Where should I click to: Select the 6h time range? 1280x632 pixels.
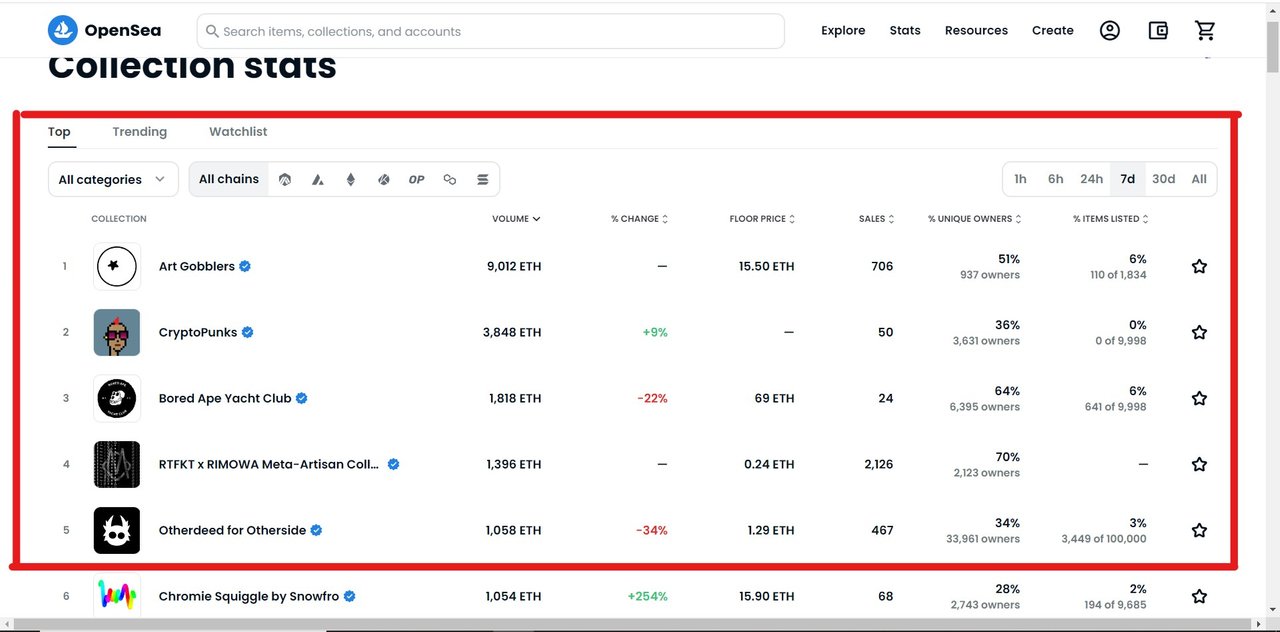(1056, 179)
